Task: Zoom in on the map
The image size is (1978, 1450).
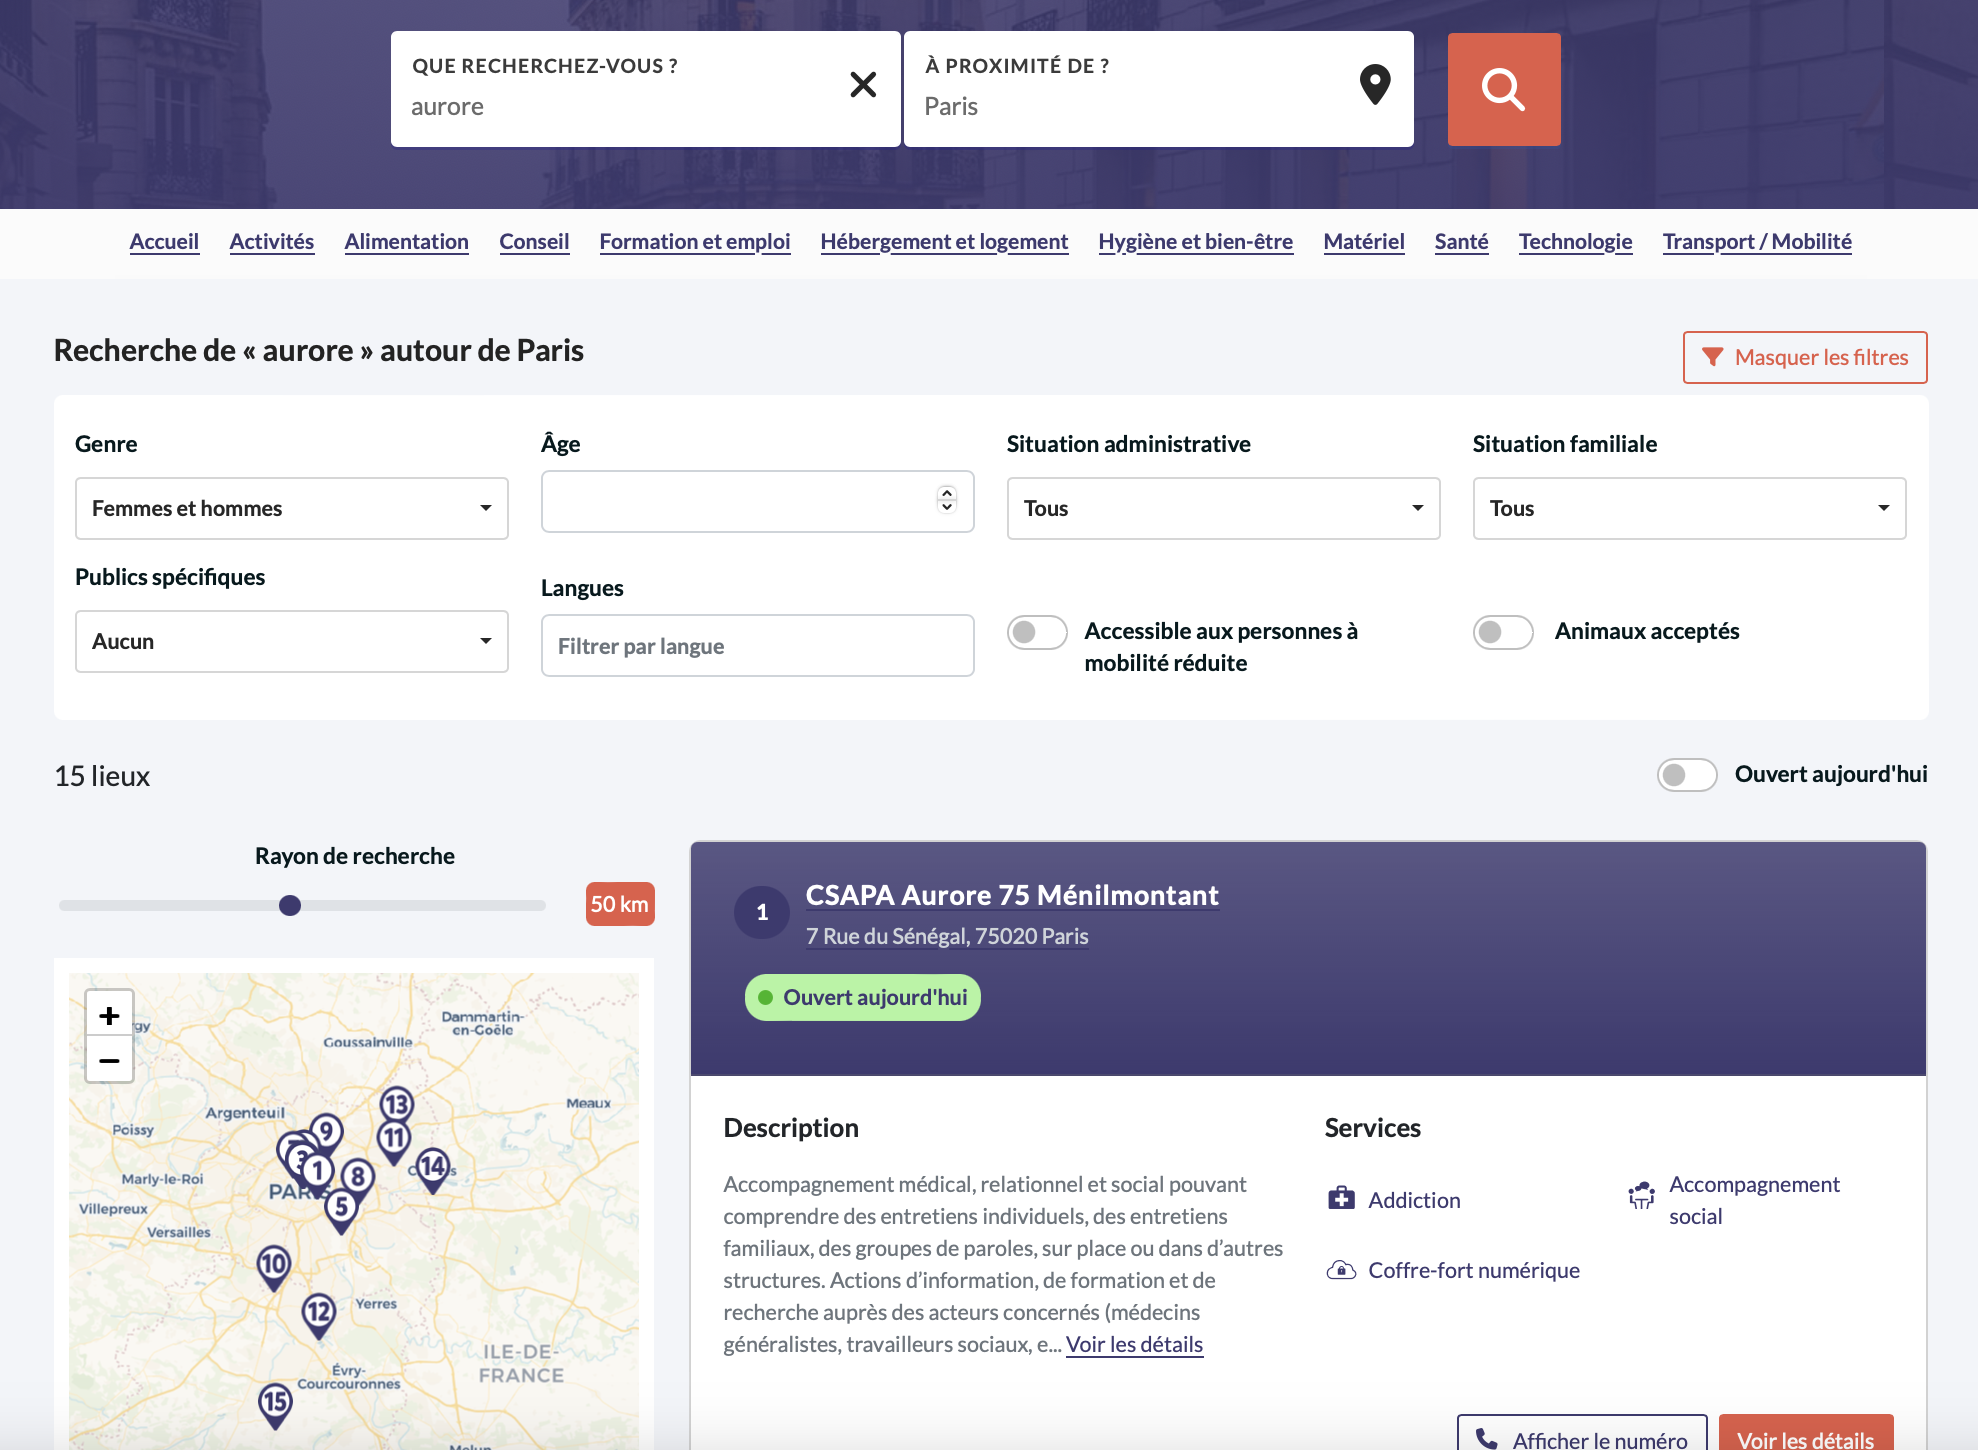Action: point(109,1016)
